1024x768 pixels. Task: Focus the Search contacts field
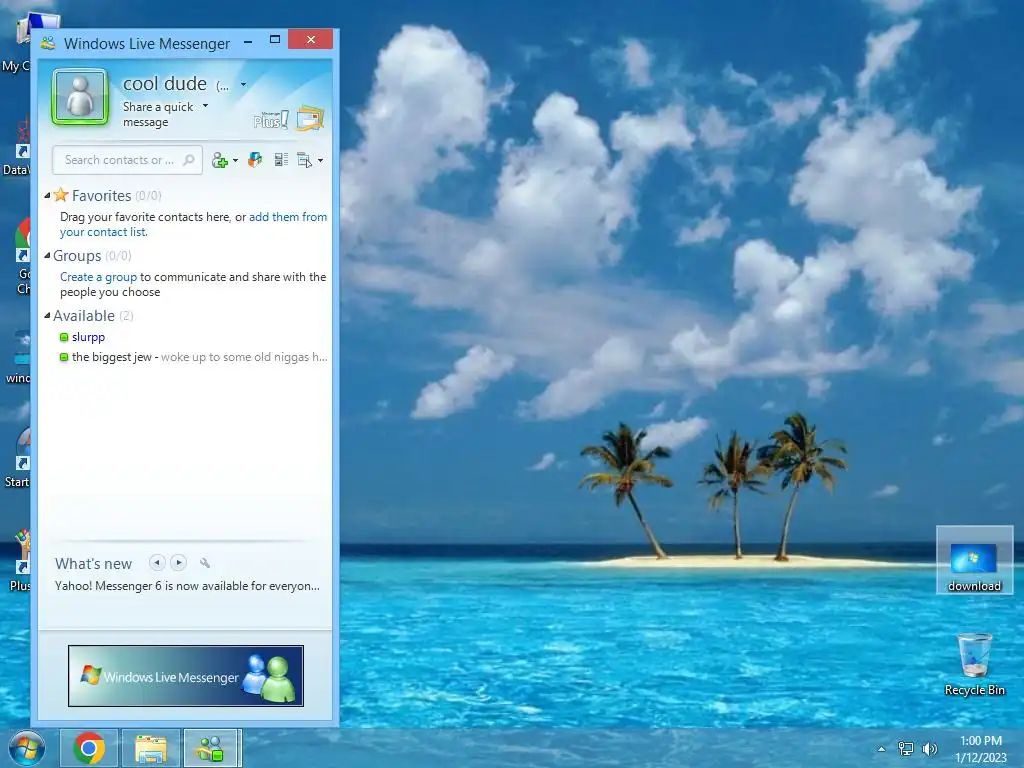(x=127, y=160)
